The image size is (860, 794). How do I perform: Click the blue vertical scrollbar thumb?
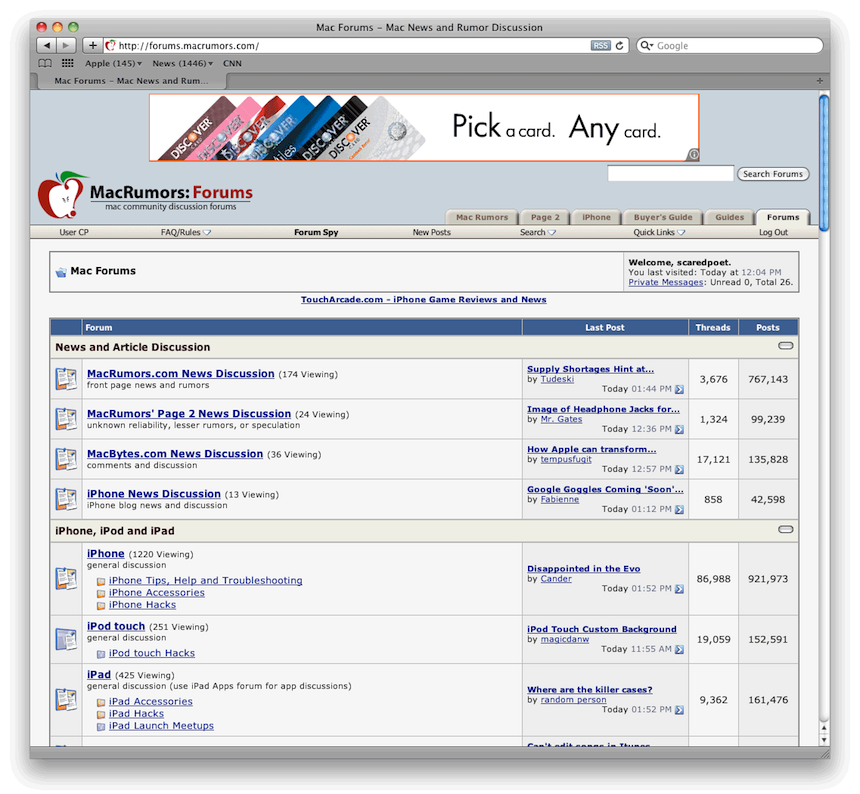coord(823,163)
